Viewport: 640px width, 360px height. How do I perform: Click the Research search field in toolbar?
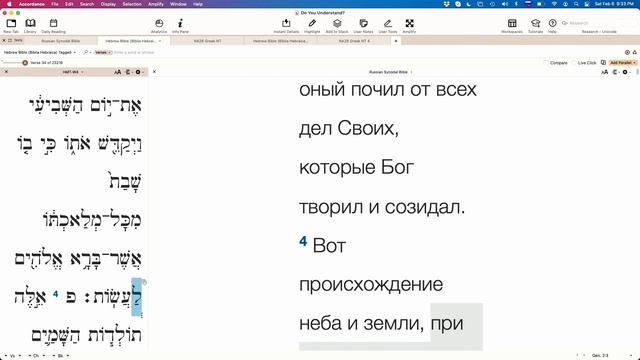coord(598,23)
